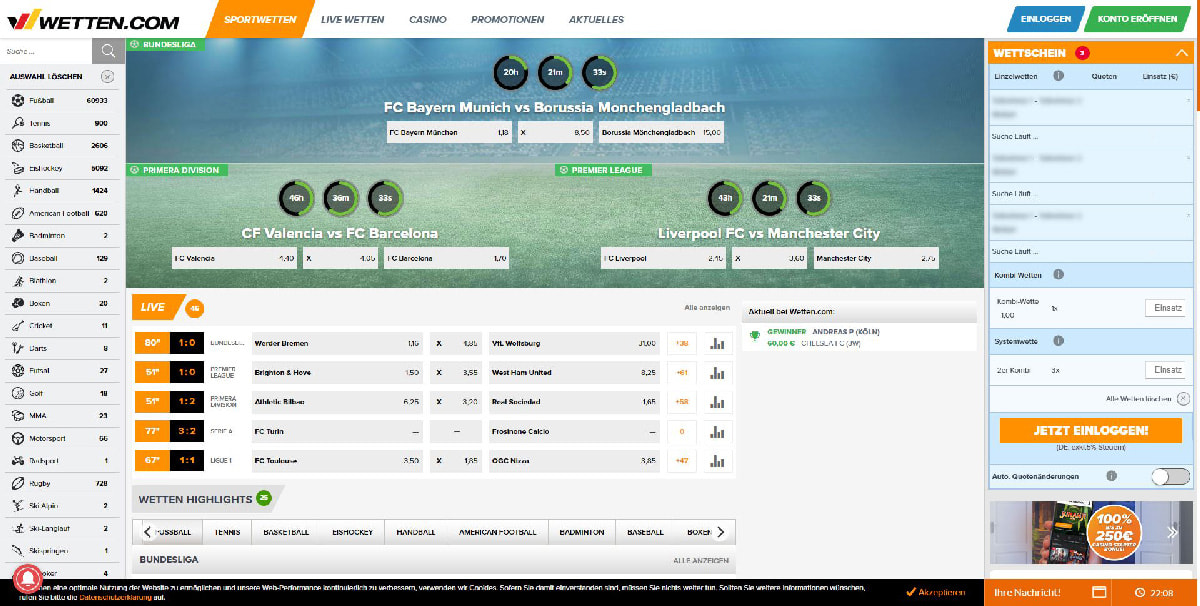
Task: Open the Promotionen tab
Action: 508,19
